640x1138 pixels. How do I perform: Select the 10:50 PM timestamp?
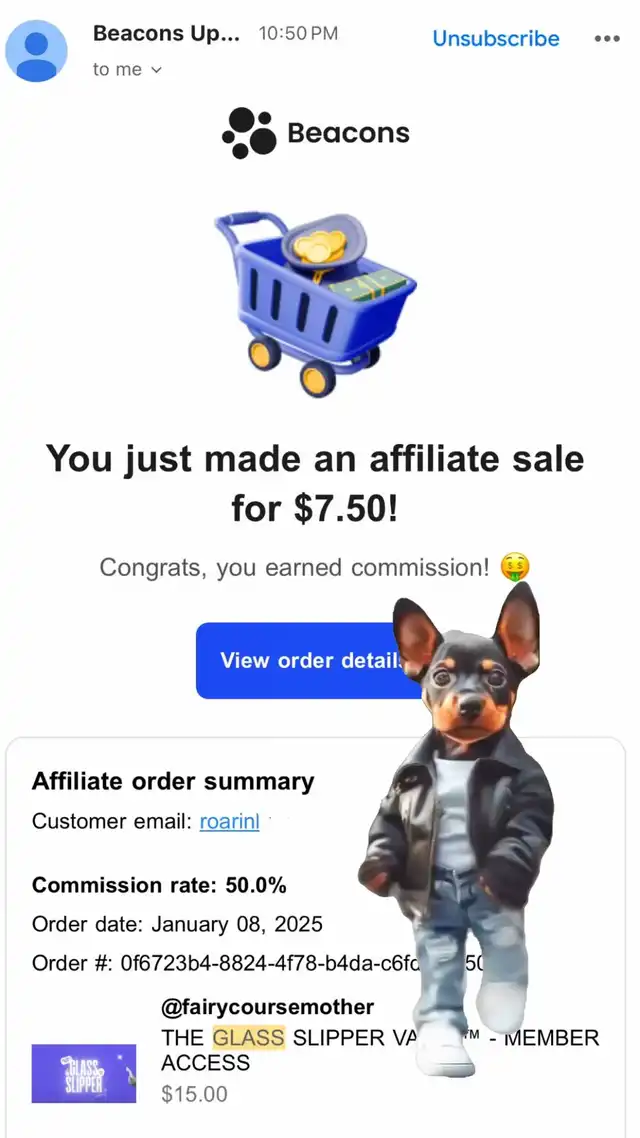(x=298, y=33)
